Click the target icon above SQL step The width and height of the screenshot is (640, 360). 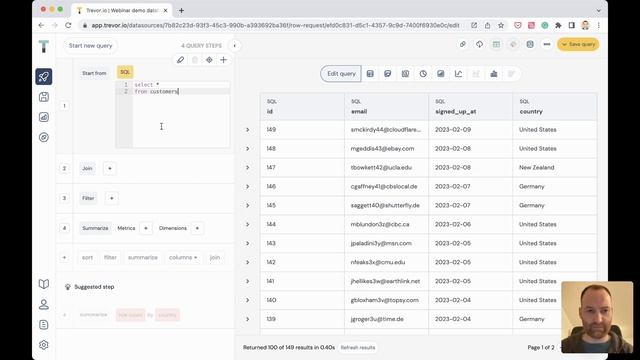coord(209,60)
